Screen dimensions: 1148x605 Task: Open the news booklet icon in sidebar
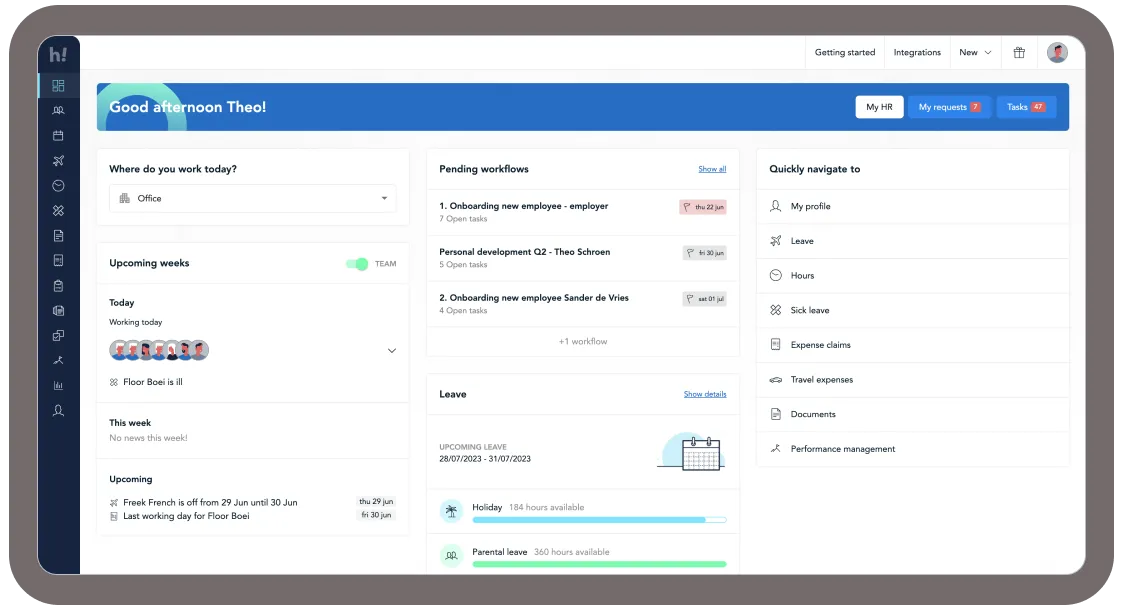click(x=59, y=311)
